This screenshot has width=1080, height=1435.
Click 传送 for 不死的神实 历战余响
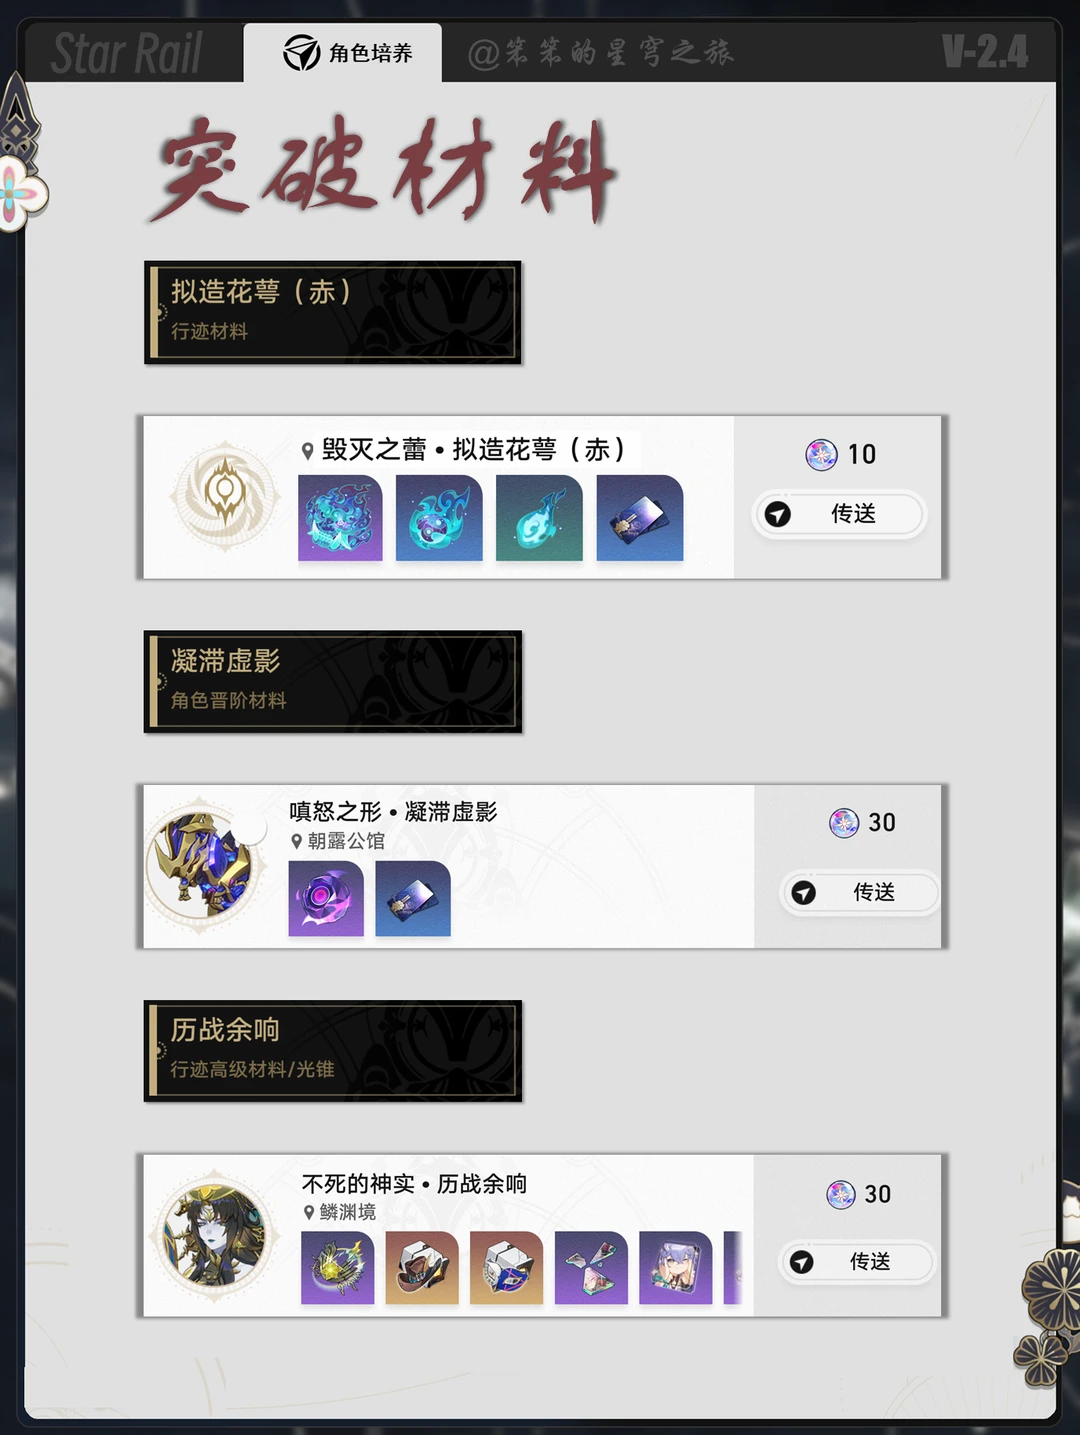pos(856,1262)
